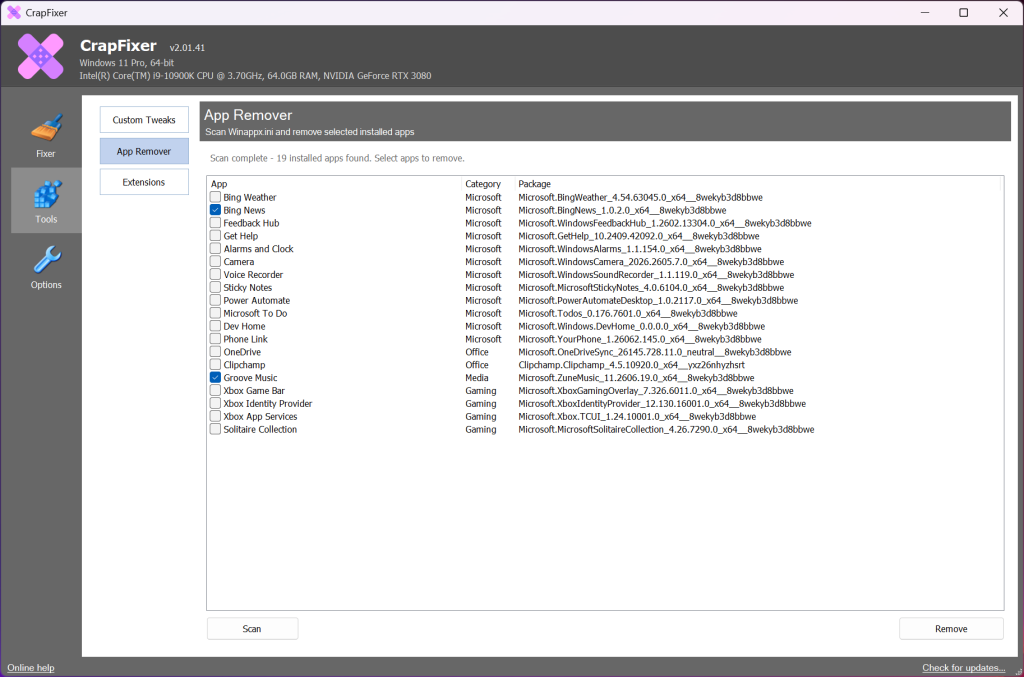This screenshot has height=677, width=1024.
Task: Uncheck the Bing News checkbox
Action: (x=215, y=210)
